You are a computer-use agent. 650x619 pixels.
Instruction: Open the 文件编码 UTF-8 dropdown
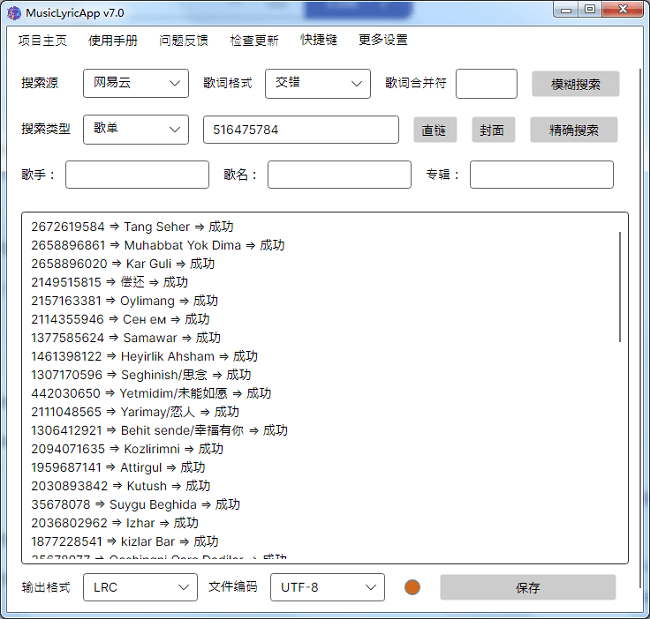[x=327, y=587]
